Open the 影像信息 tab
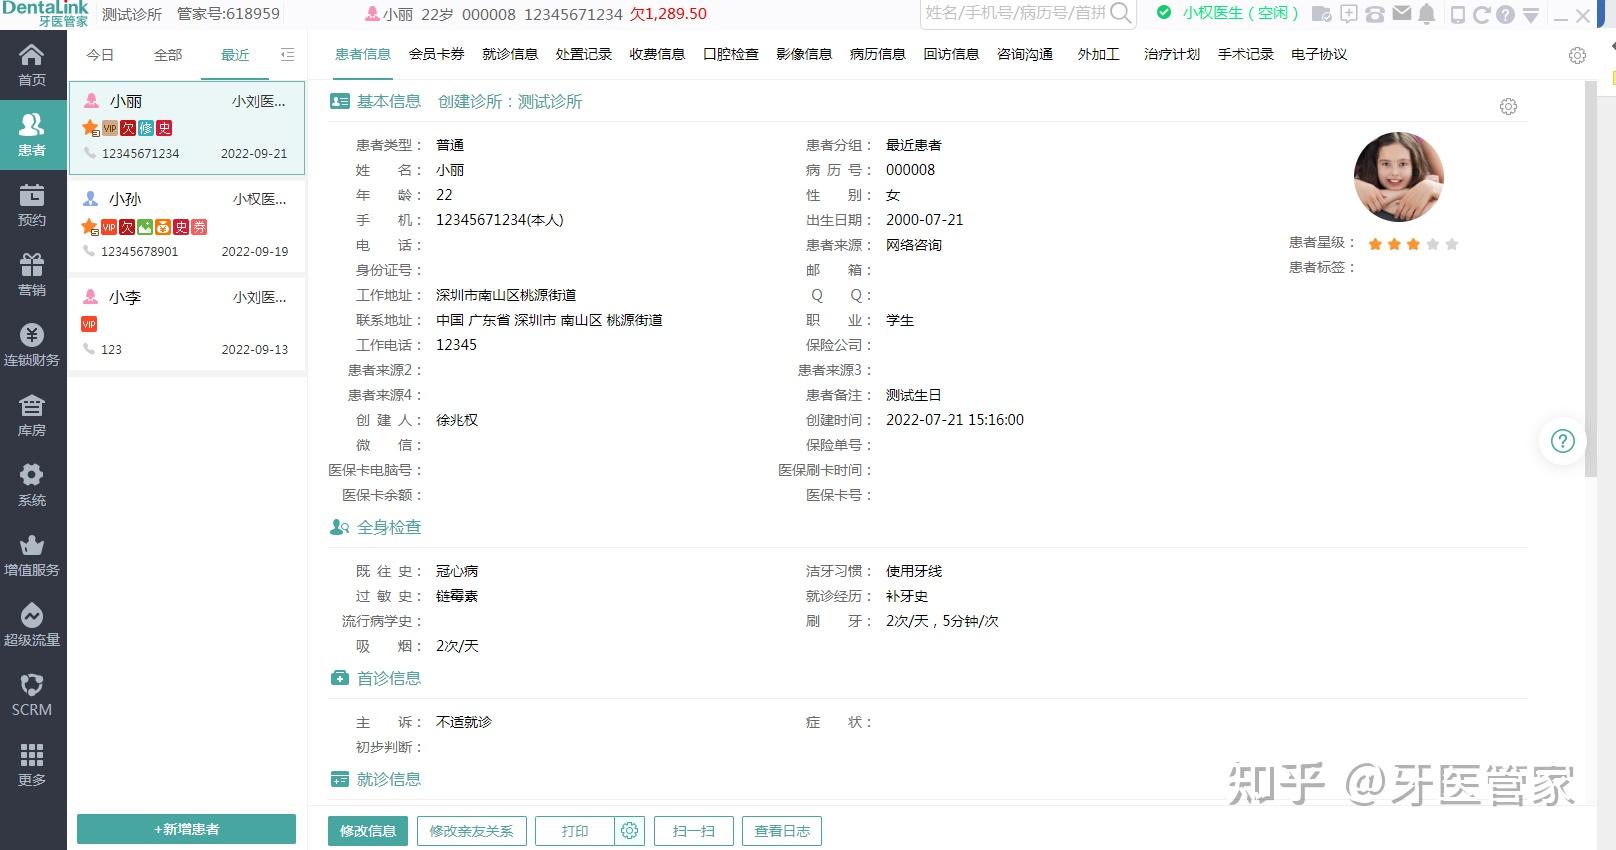This screenshot has width=1616, height=850. point(804,54)
